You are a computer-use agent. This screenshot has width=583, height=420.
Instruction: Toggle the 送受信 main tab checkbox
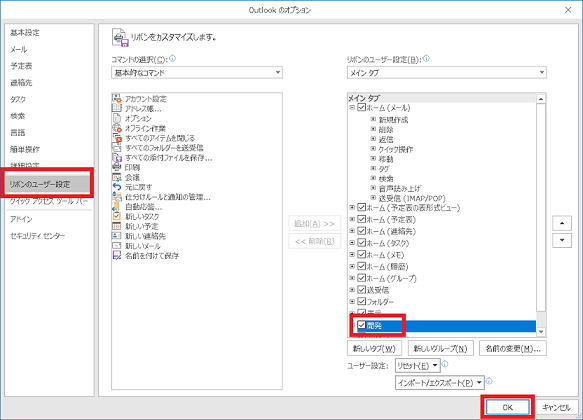click(361, 289)
